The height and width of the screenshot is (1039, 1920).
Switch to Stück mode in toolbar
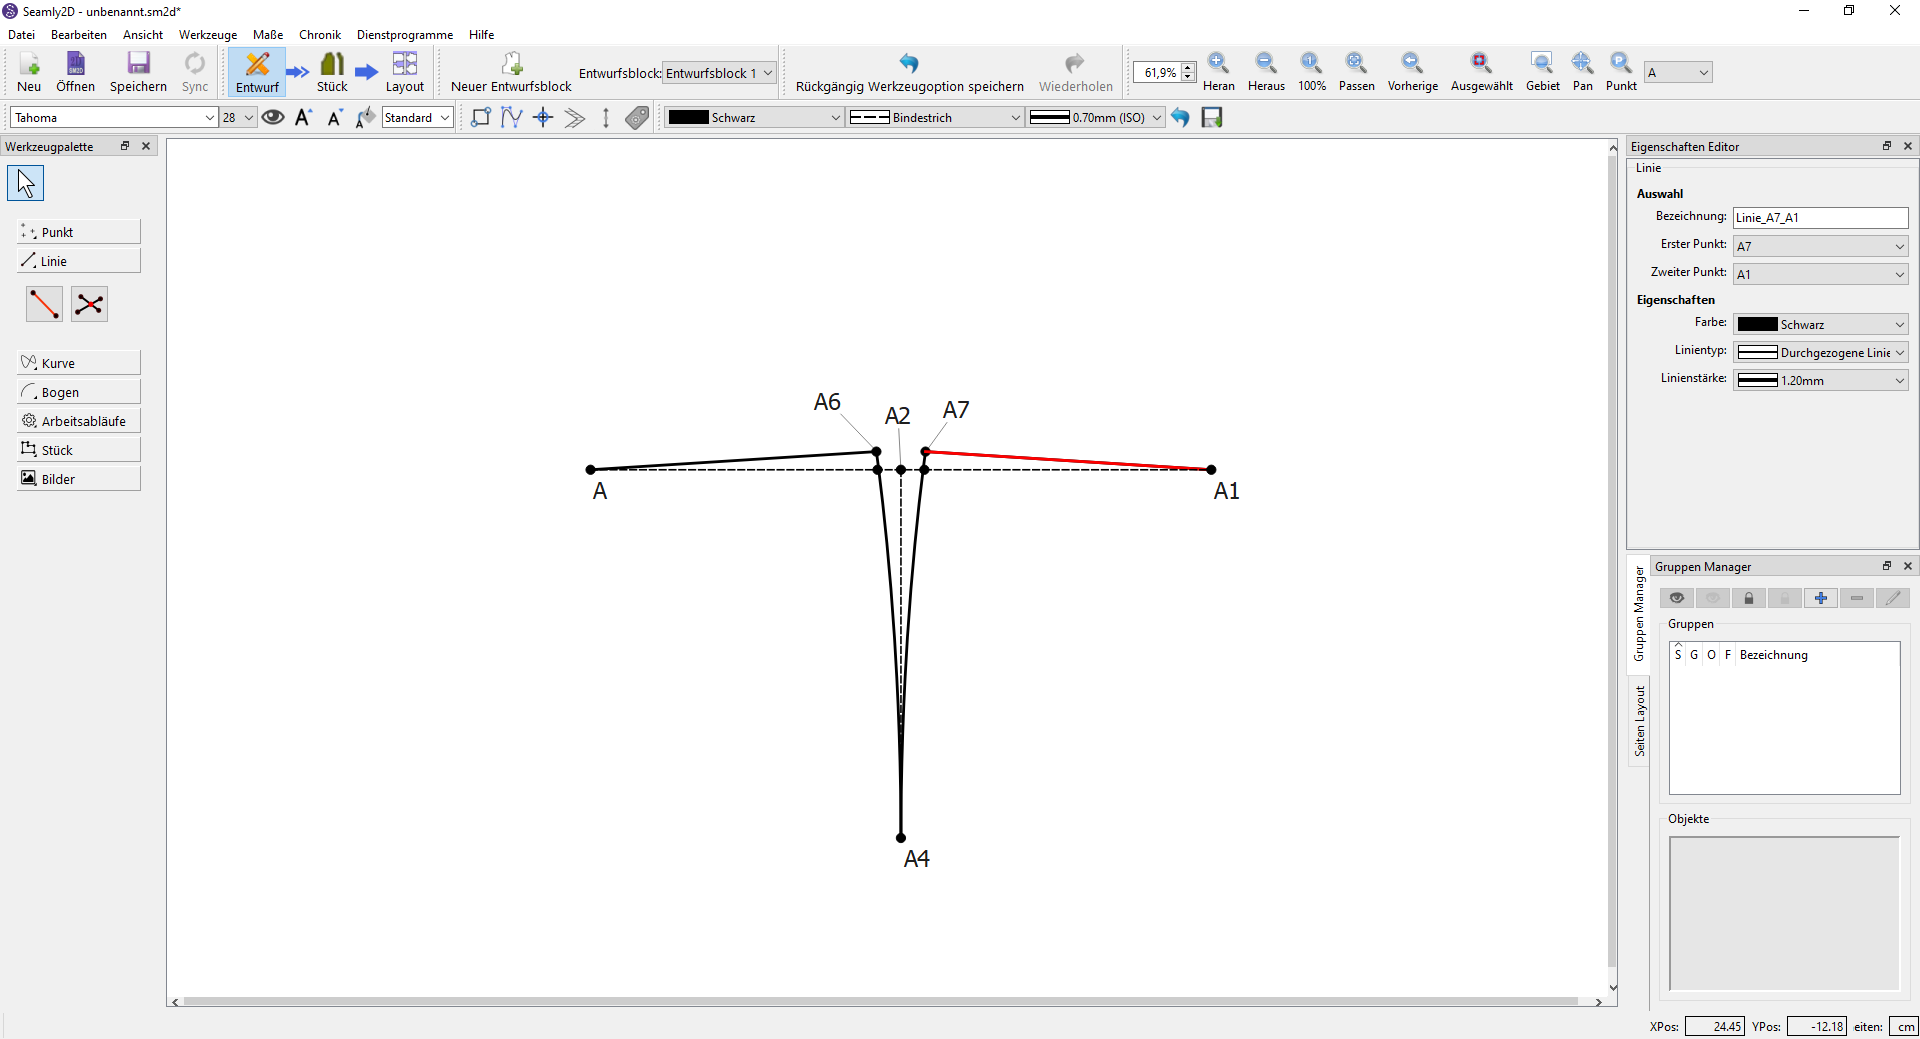332,72
